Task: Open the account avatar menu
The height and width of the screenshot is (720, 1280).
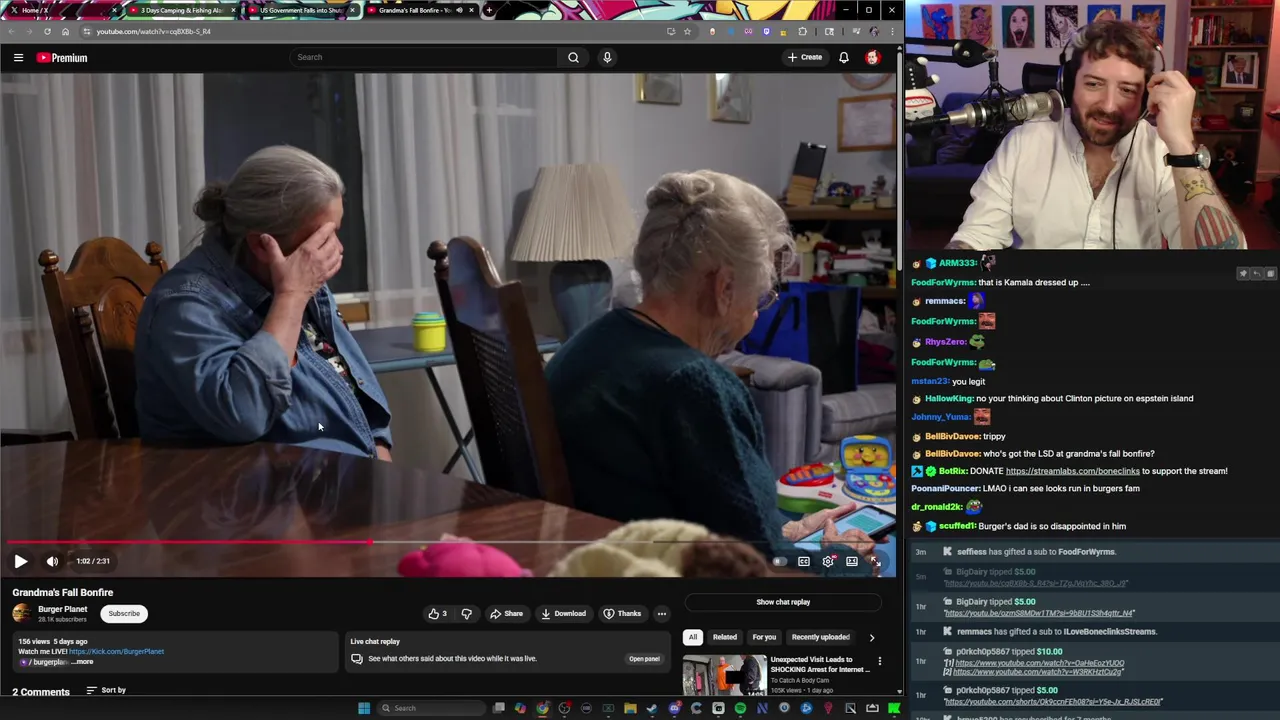Action: point(872,57)
